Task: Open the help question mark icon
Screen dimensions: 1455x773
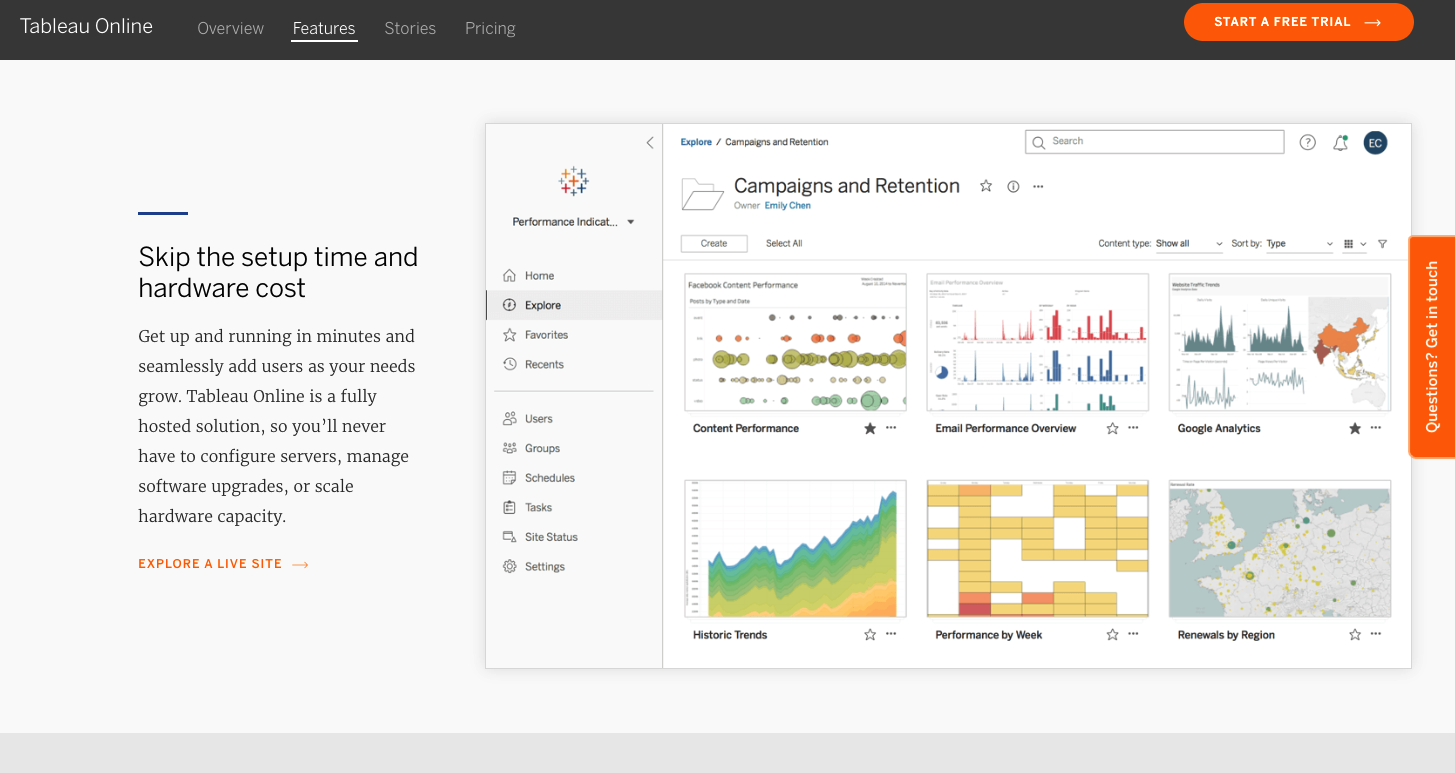Action: [x=1307, y=142]
